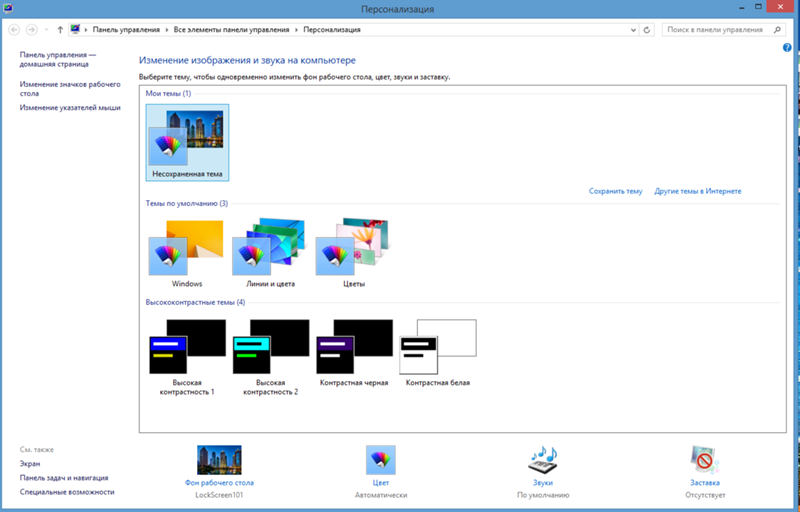Go up one level with the Up arrow

click(60, 30)
